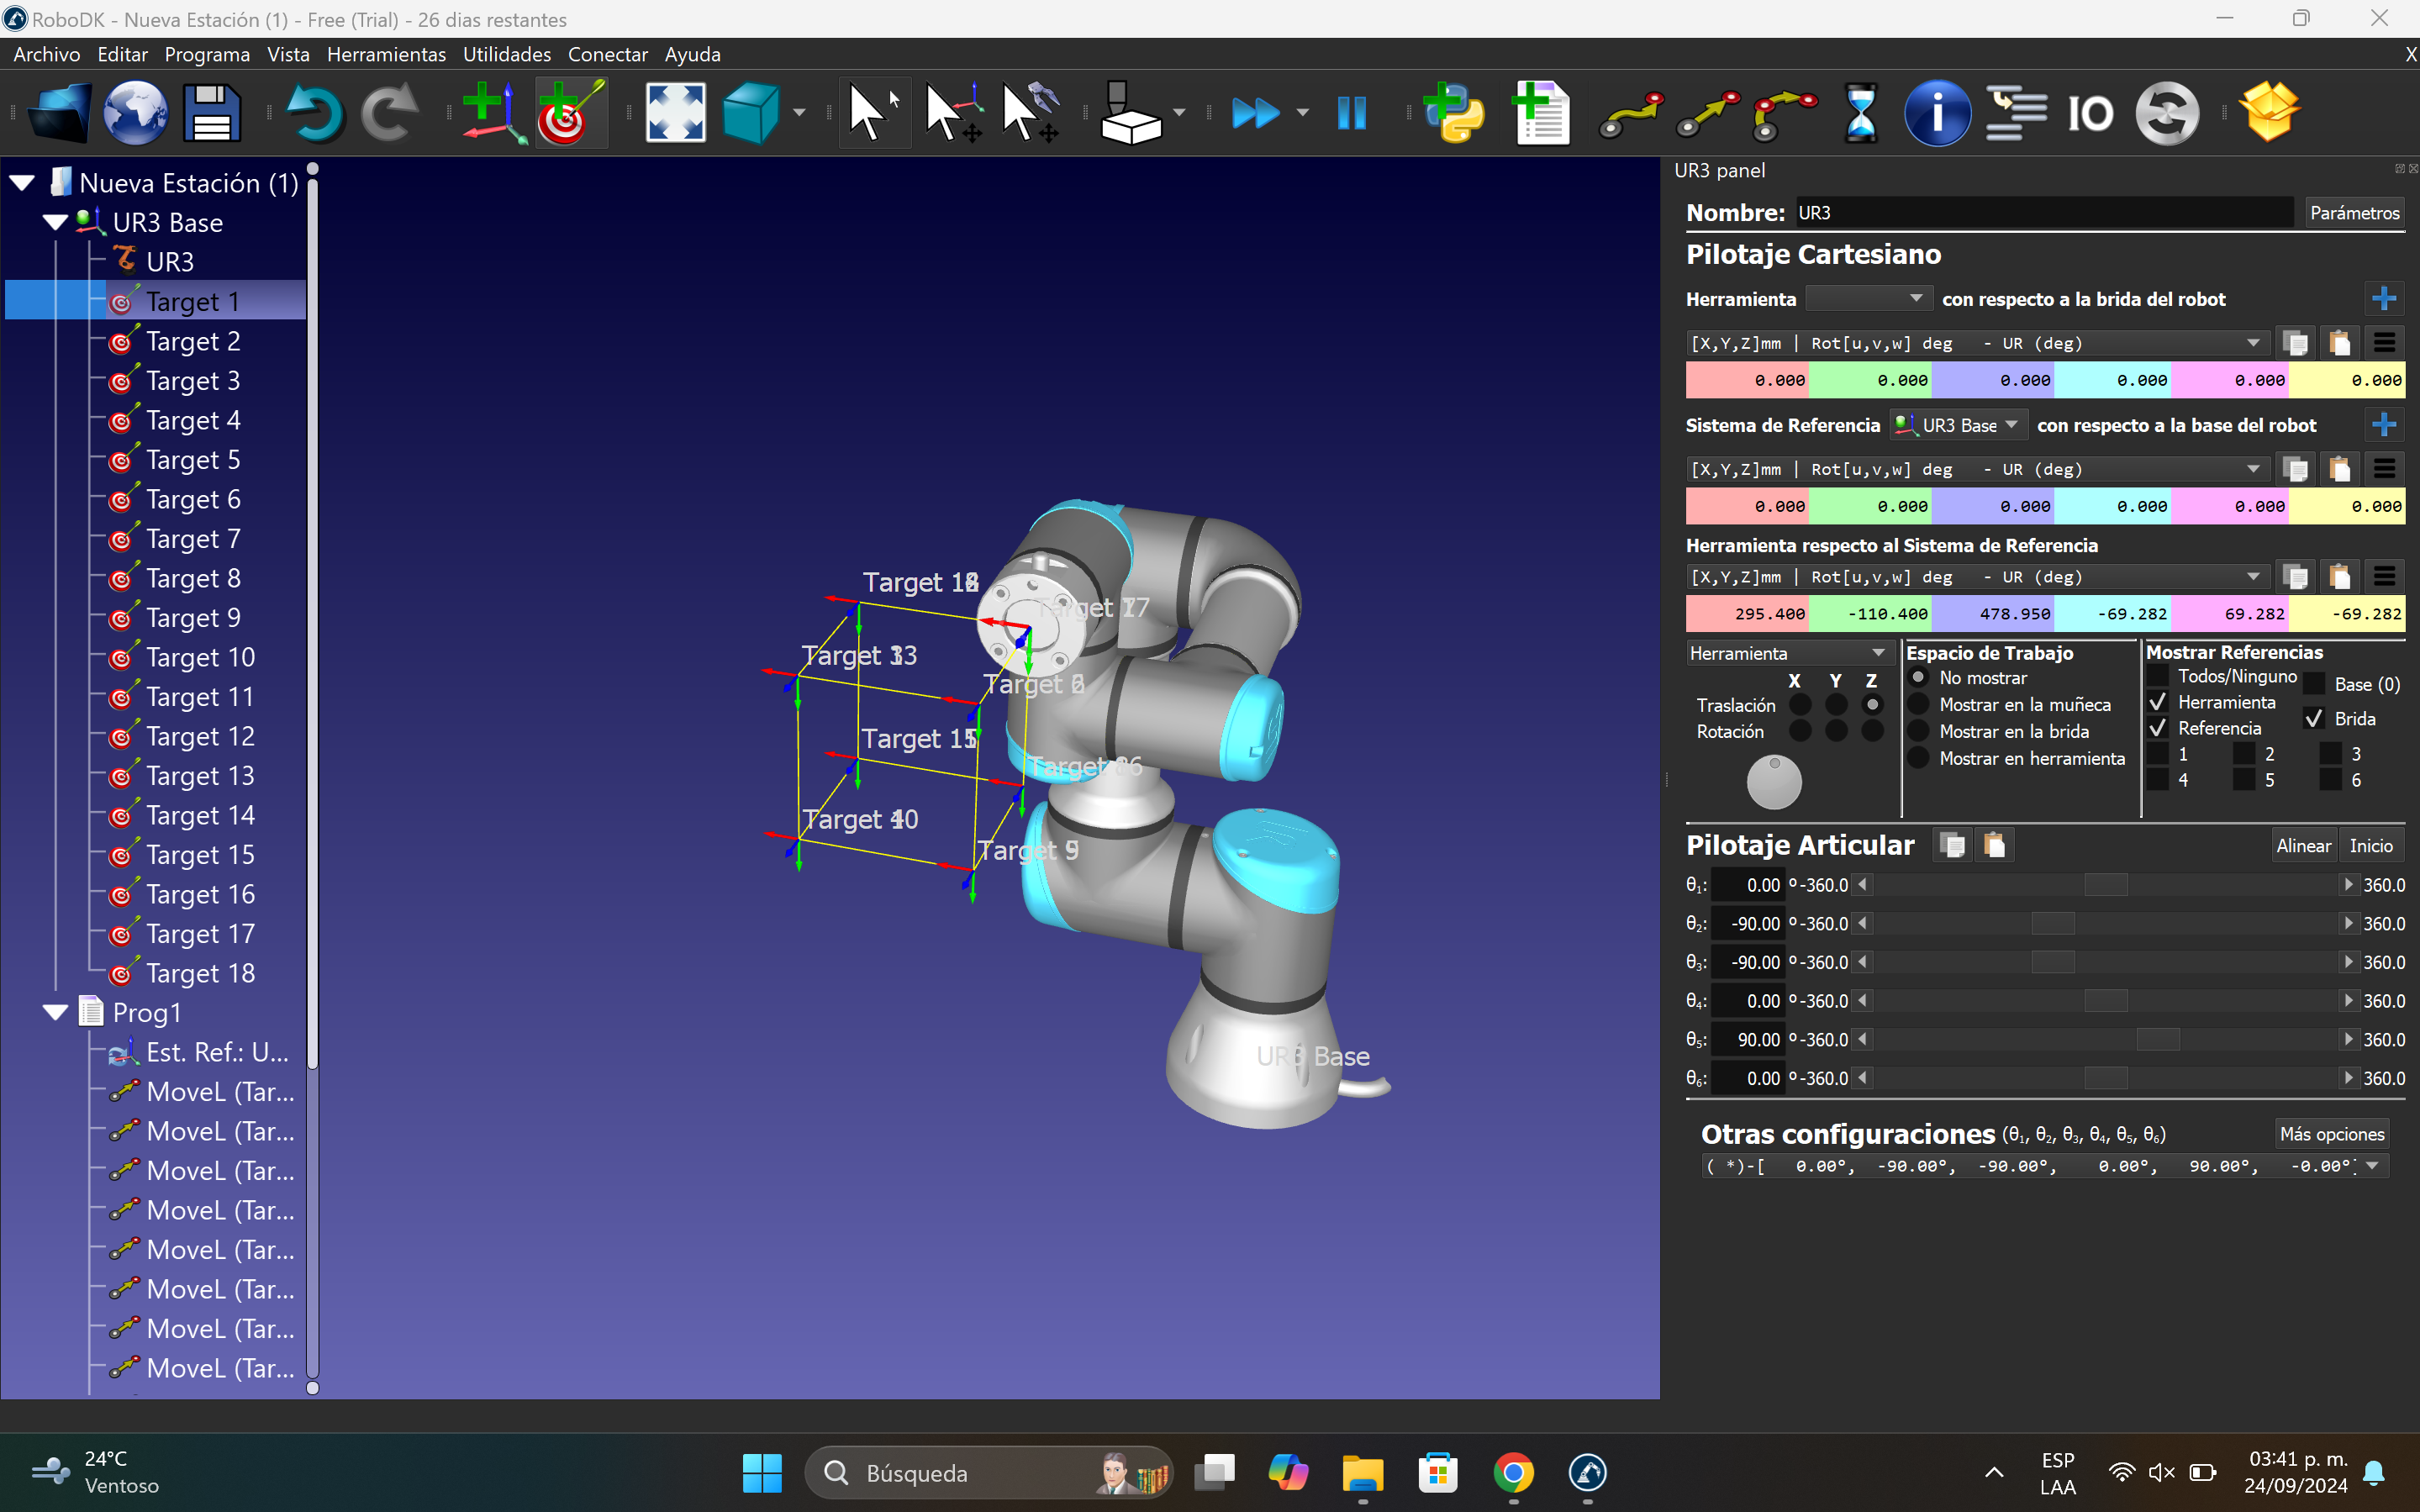The height and width of the screenshot is (1512, 2420).
Task: Open the tool pose format dropdown below Herramienta
Action: [x=1977, y=343]
